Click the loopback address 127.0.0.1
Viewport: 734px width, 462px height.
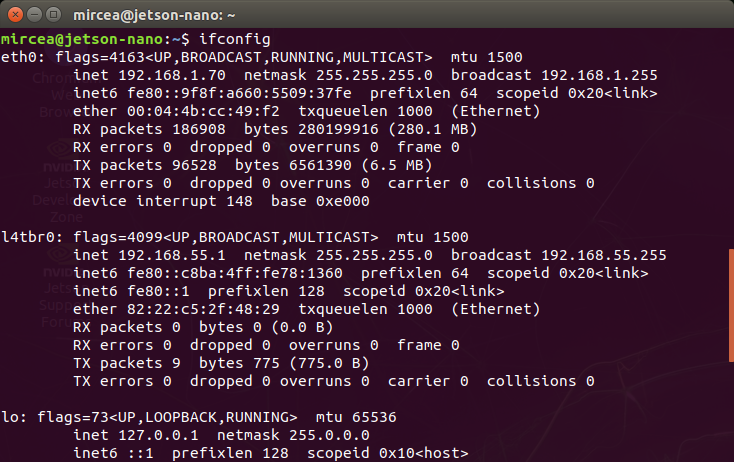point(158,435)
